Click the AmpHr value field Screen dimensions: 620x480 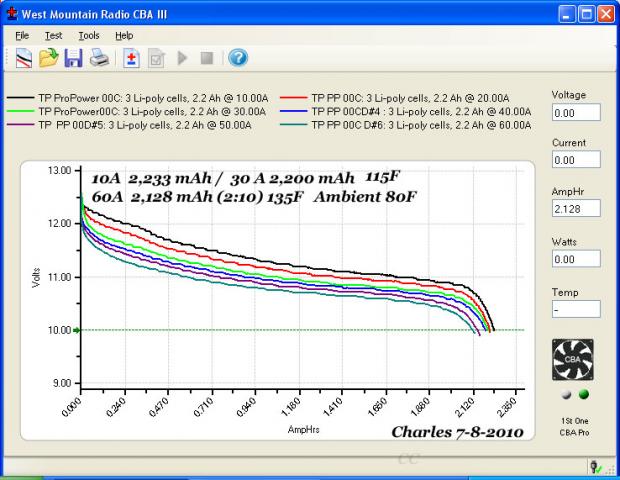(x=575, y=209)
